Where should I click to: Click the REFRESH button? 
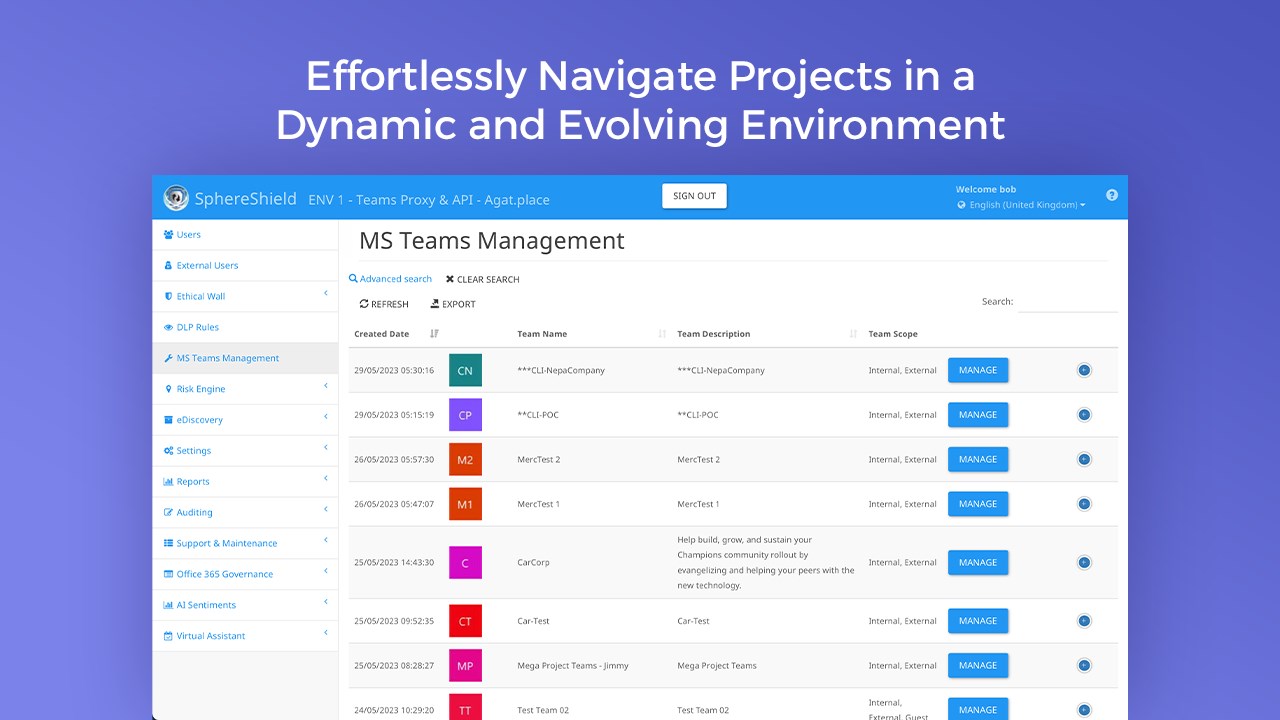pos(384,304)
